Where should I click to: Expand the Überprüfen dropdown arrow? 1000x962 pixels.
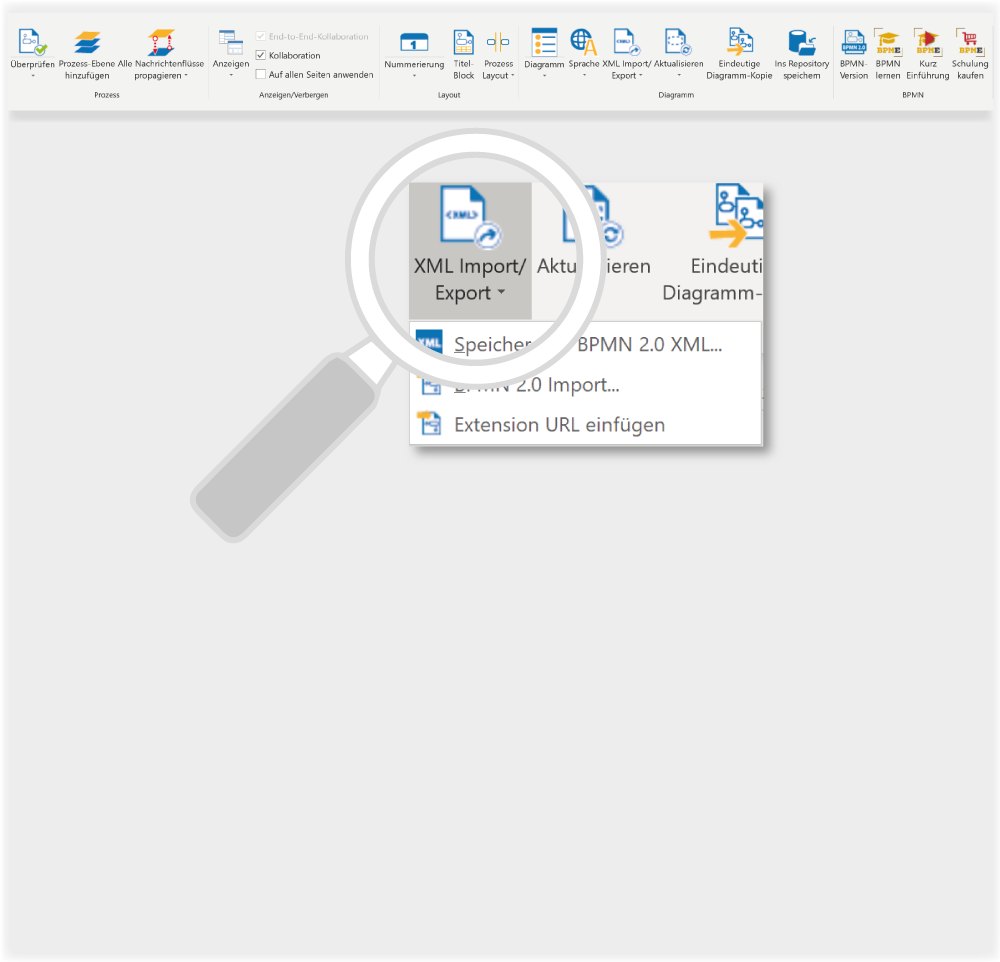(33, 76)
